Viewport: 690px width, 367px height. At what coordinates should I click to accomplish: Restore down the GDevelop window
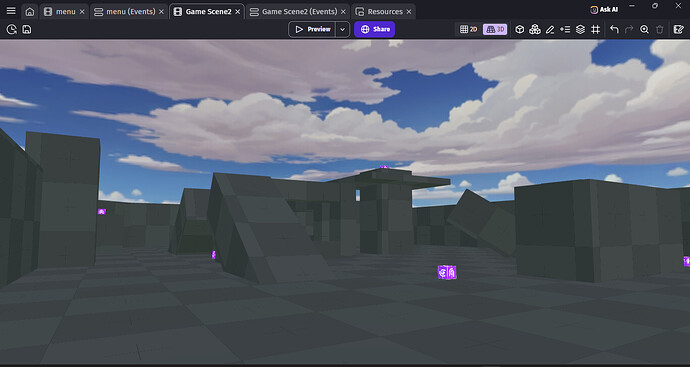point(655,6)
